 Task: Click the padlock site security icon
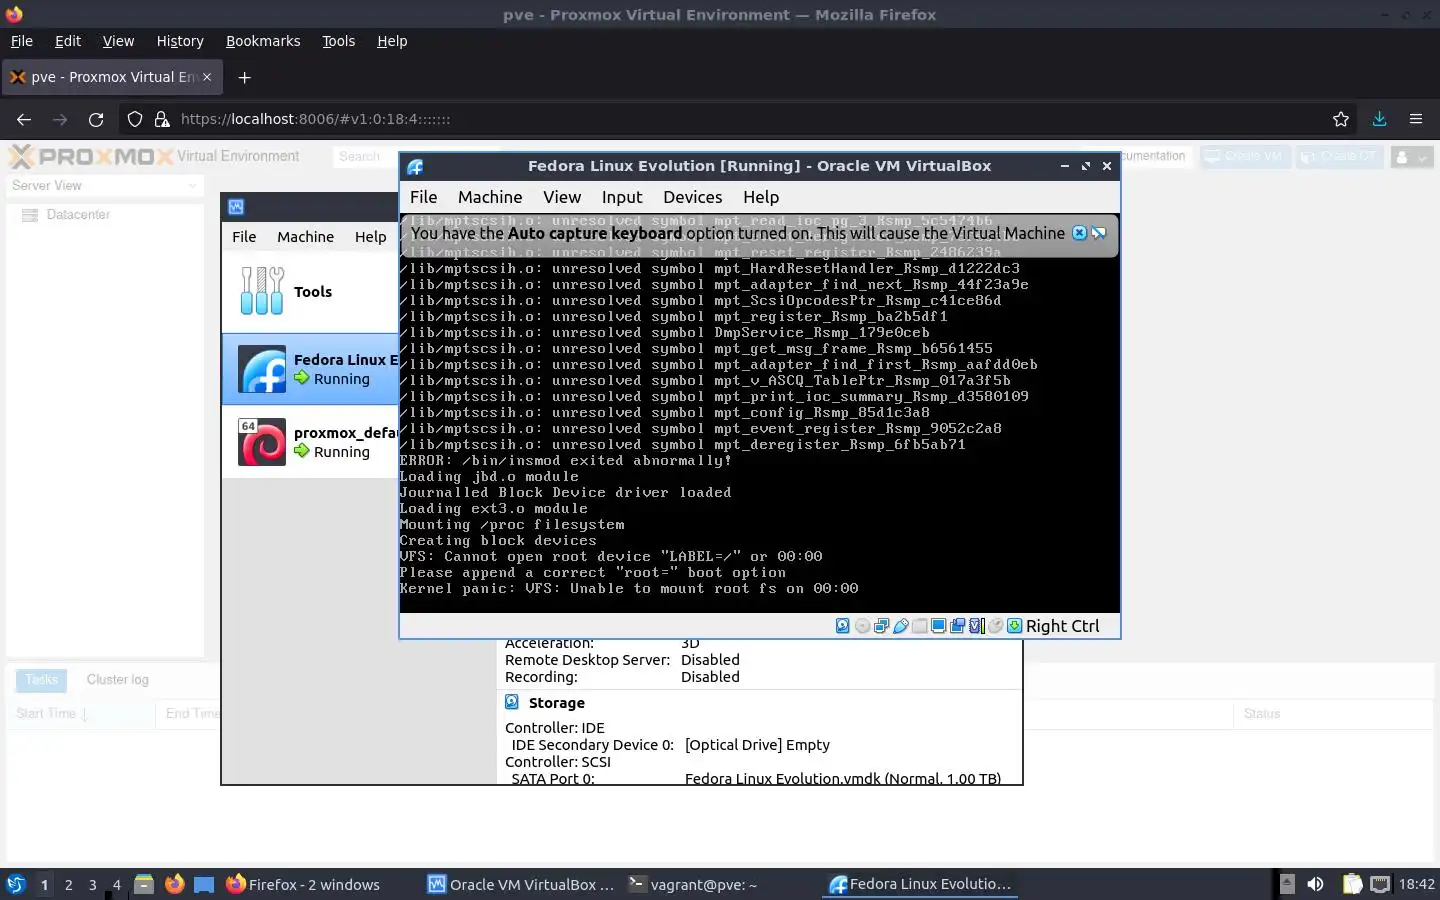coord(162,119)
